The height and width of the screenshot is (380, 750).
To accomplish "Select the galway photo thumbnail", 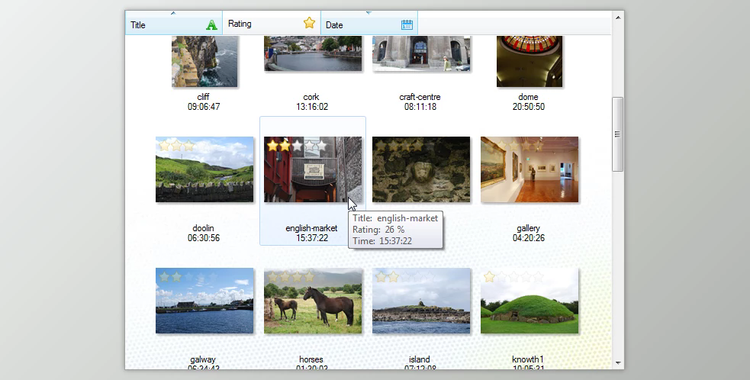I will [205, 301].
